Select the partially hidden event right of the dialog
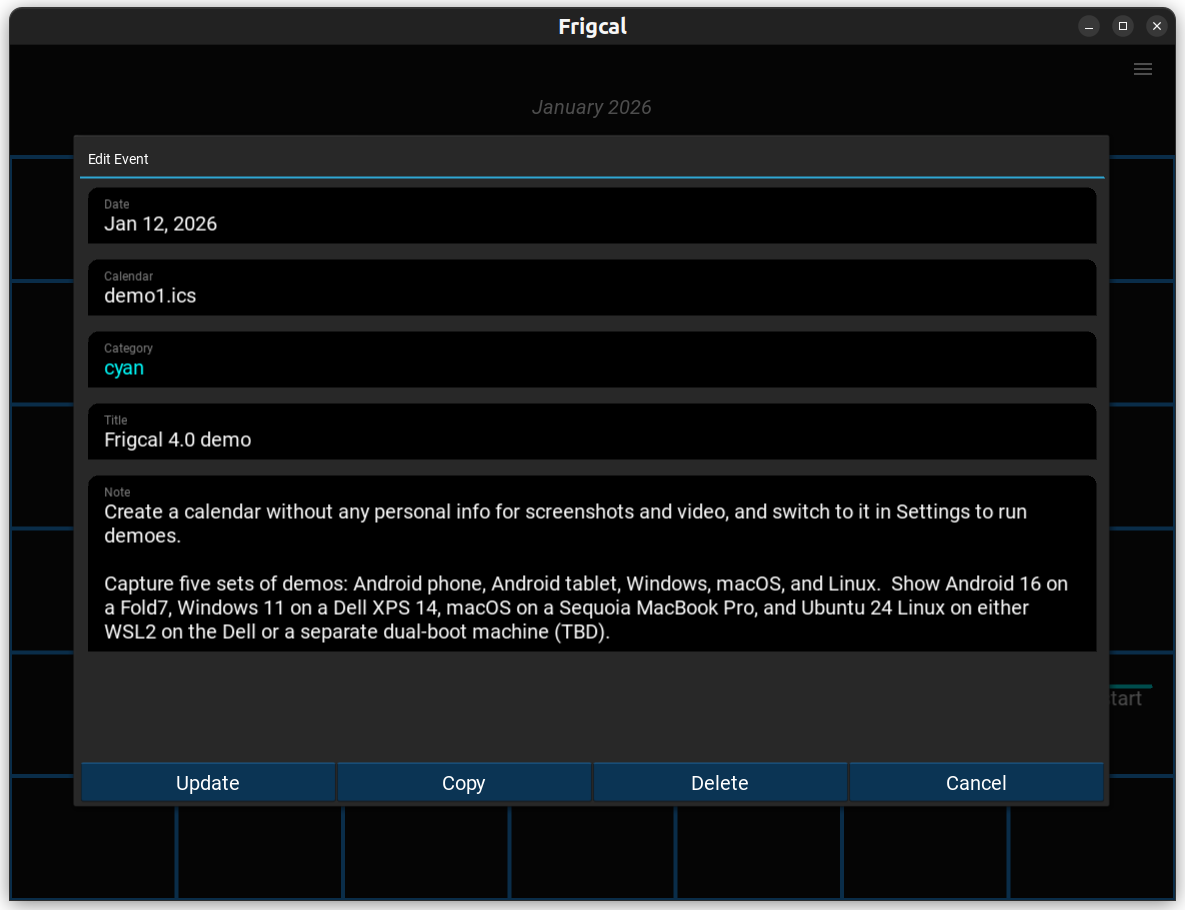1185x910 pixels. click(x=1130, y=698)
